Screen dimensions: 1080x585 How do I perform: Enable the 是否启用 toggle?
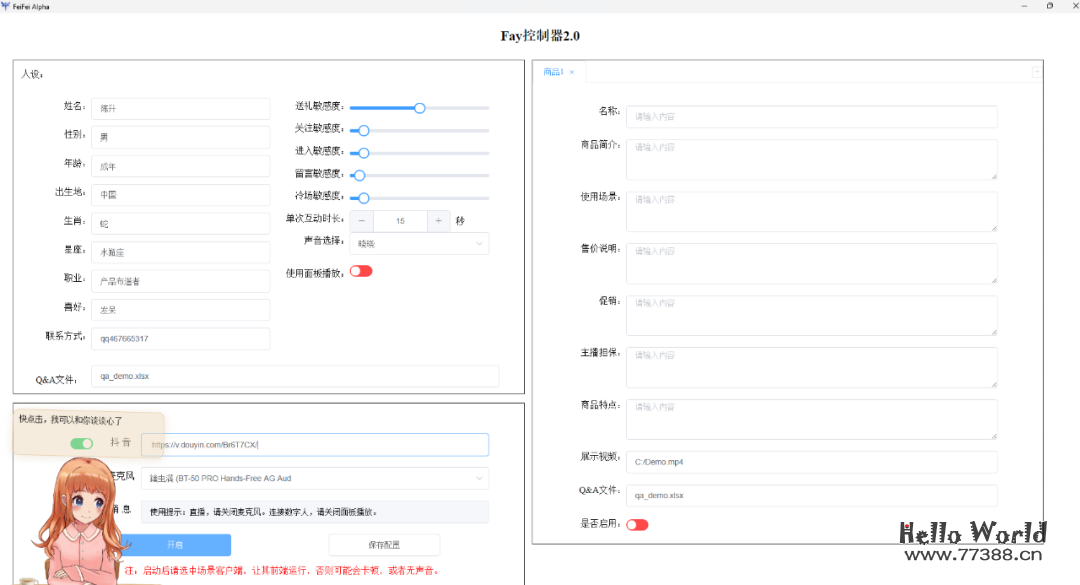(637, 524)
